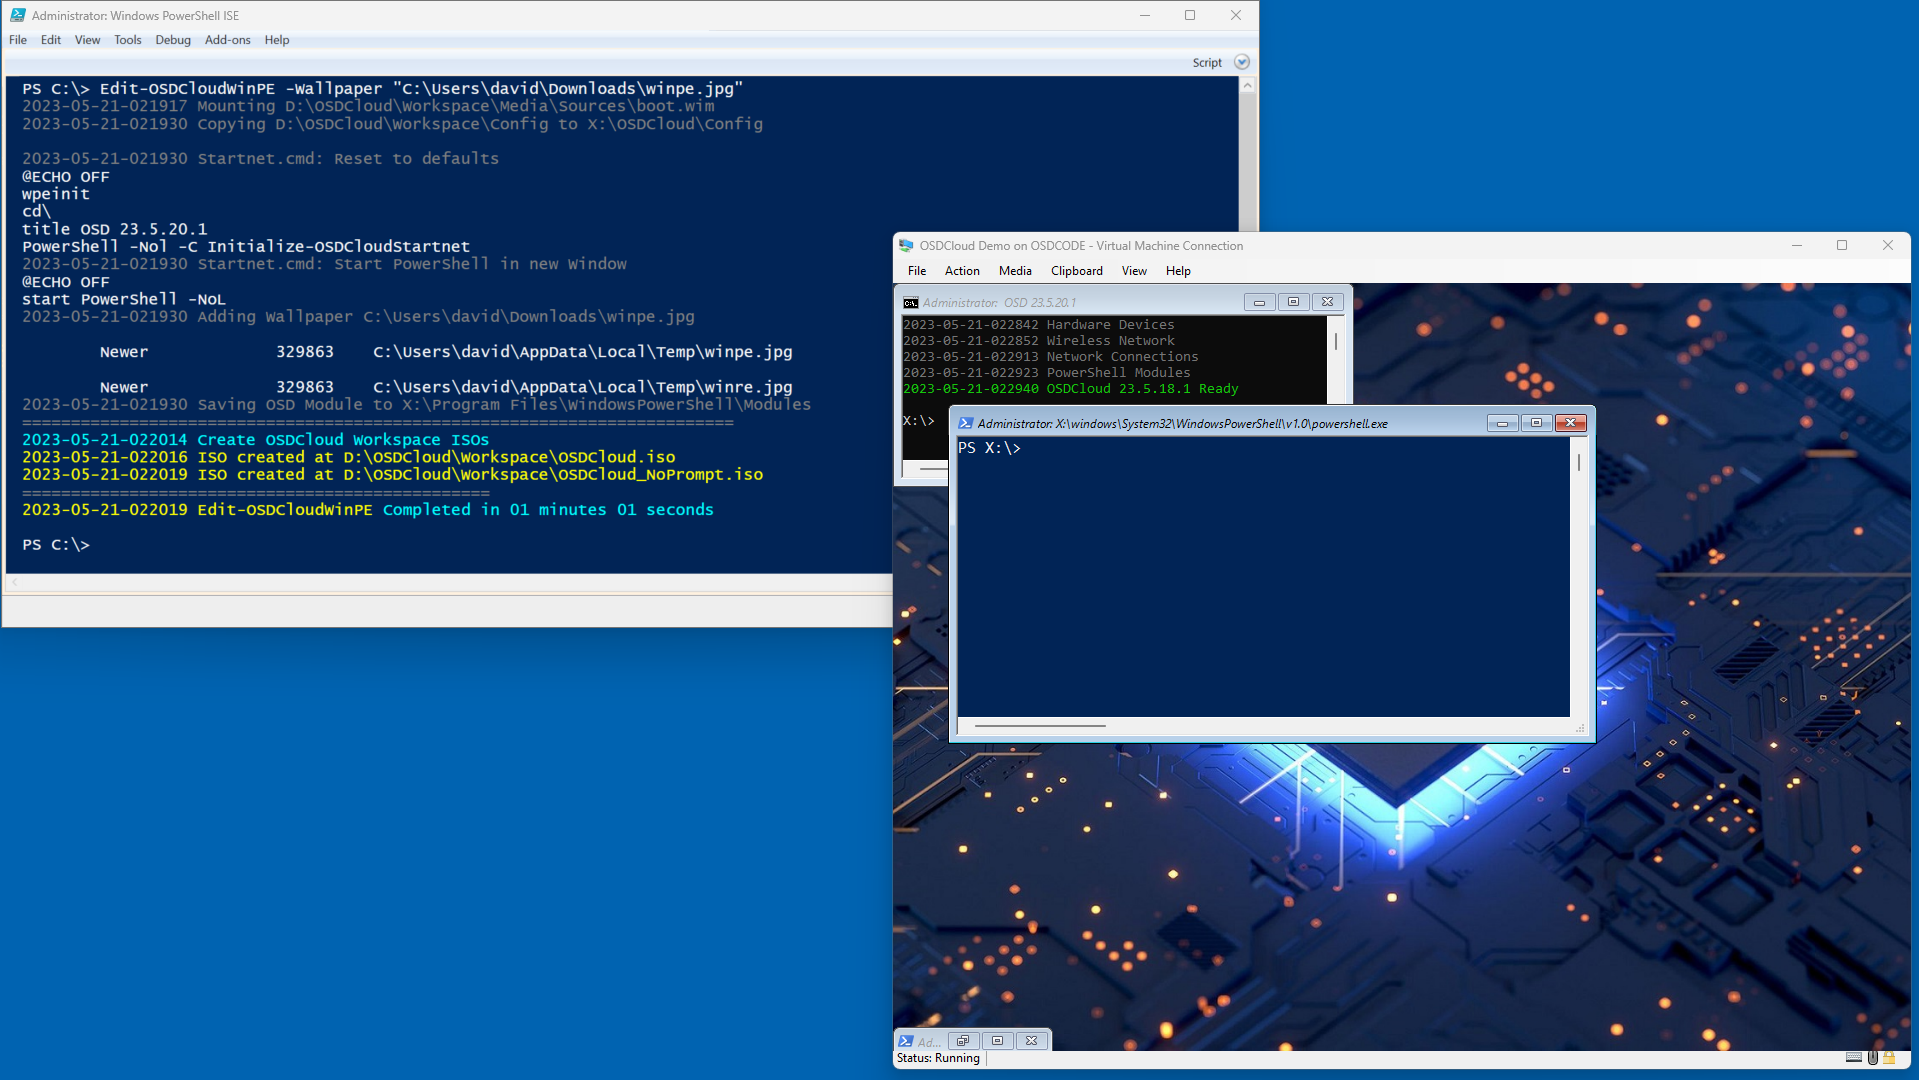The height and width of the screenshot is (1080, 1919).
Task: Click the cmd icon of OSD 23.5.20.1 window
Action: 911,303
